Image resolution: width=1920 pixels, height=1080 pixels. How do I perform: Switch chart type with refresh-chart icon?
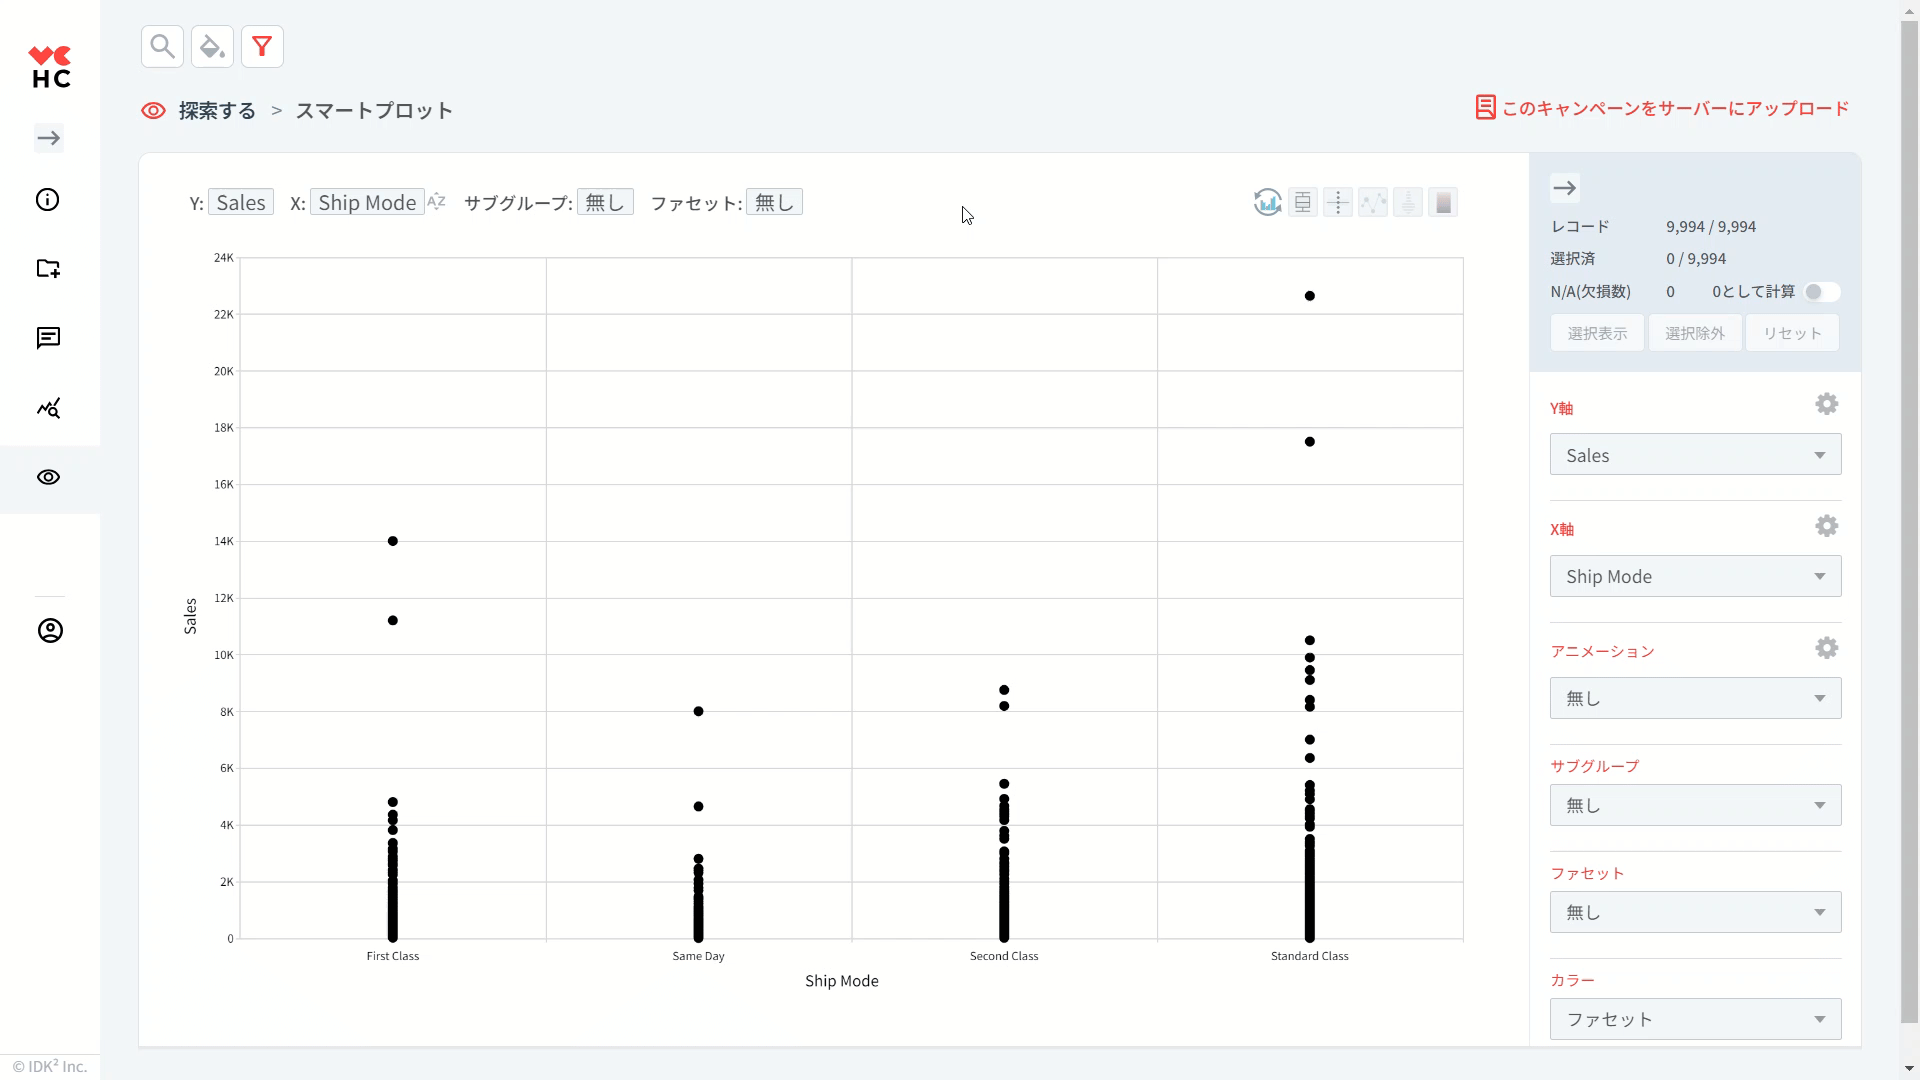1267,203
